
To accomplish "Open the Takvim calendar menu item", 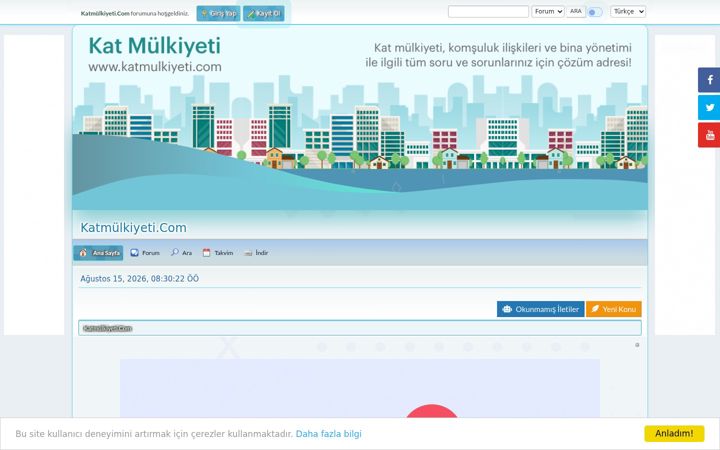I will pos(218,253).
